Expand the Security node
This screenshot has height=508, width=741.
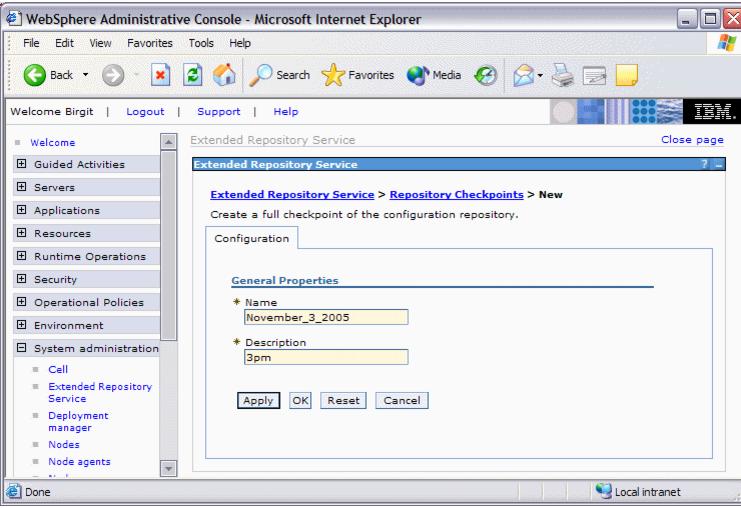pos(21,278)
